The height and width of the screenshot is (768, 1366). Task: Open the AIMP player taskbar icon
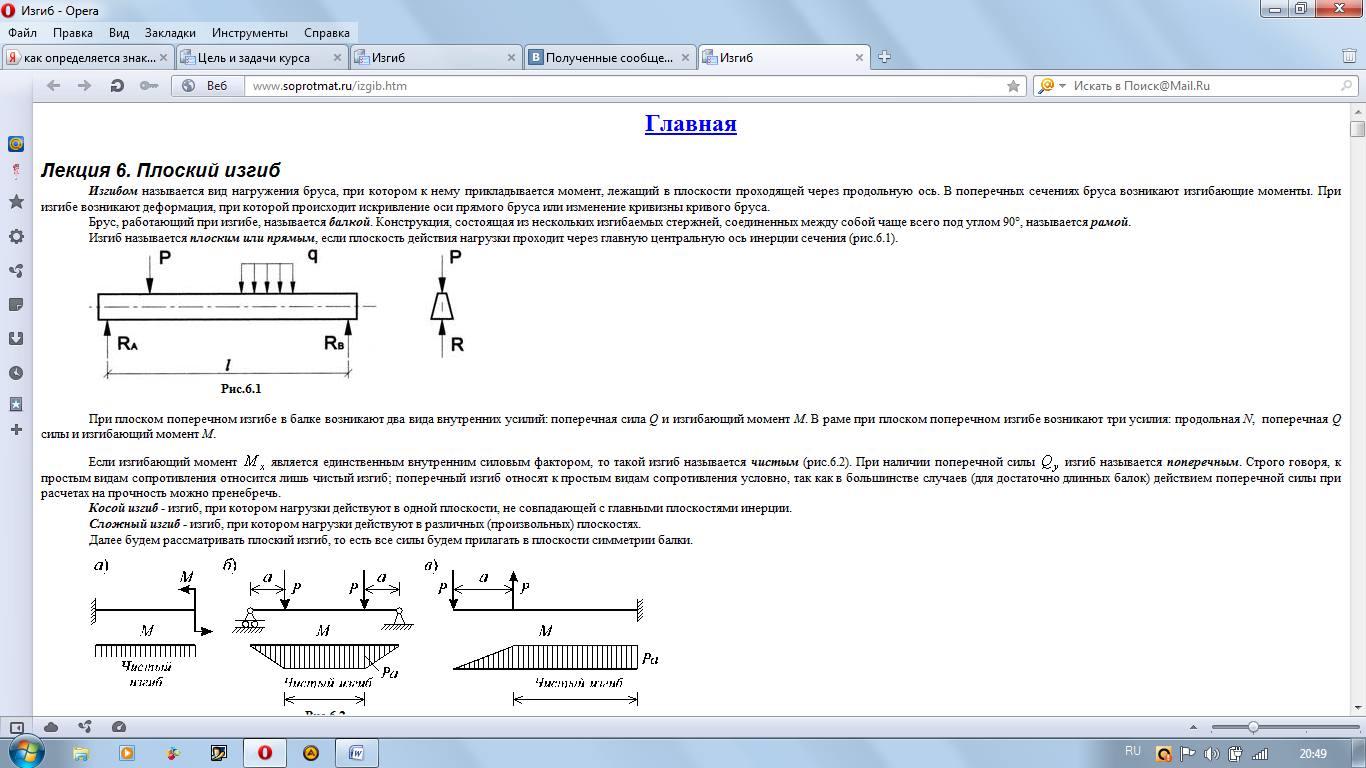point(311,752)
